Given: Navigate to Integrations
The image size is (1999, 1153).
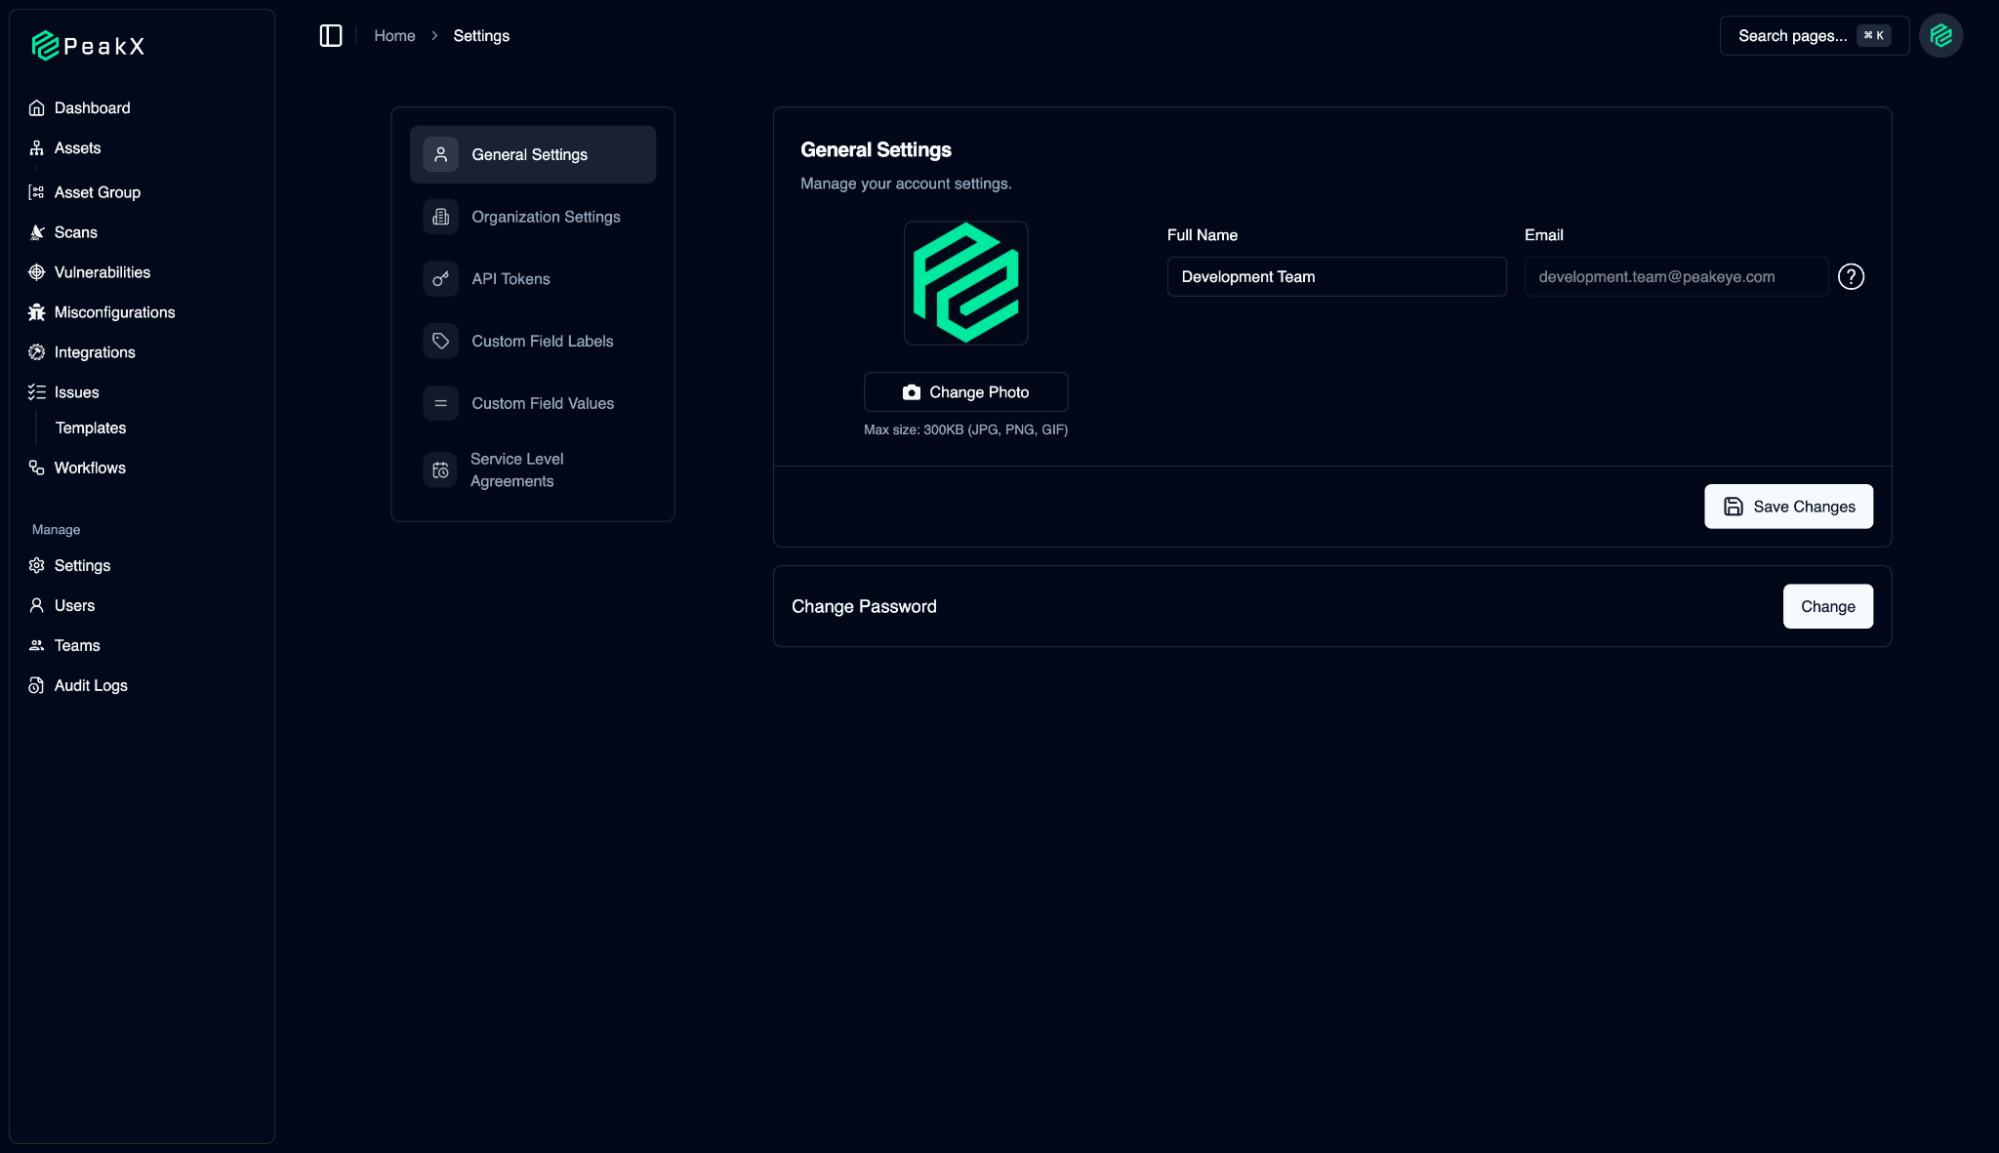Looking at the screenshot, I should pos(94,352).
